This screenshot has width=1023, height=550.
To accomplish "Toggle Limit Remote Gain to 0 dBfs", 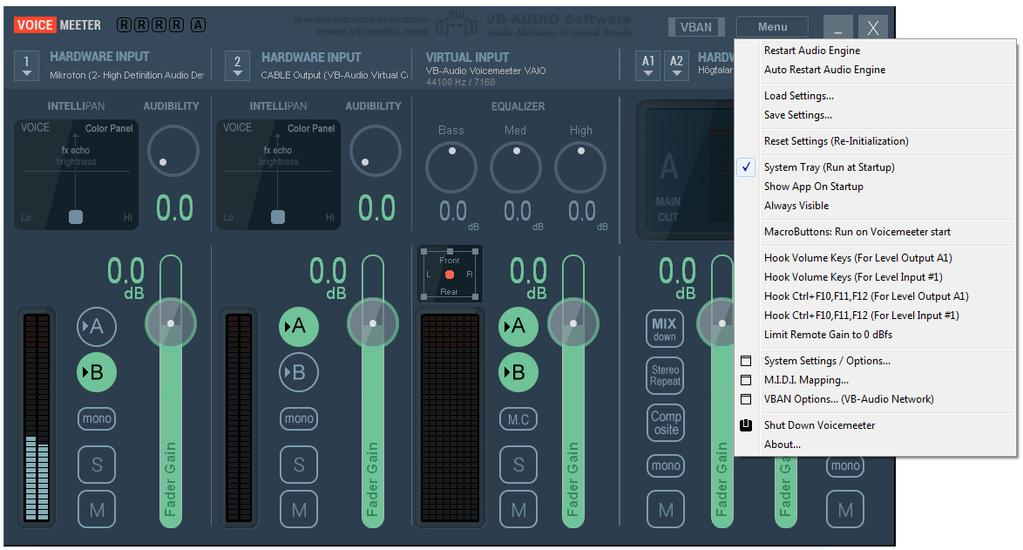I will click(828, 334).
